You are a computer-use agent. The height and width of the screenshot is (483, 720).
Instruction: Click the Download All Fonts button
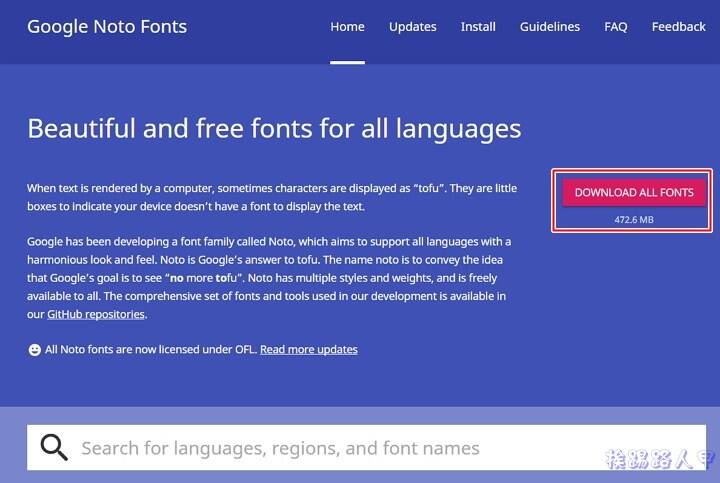click(634, 192)
